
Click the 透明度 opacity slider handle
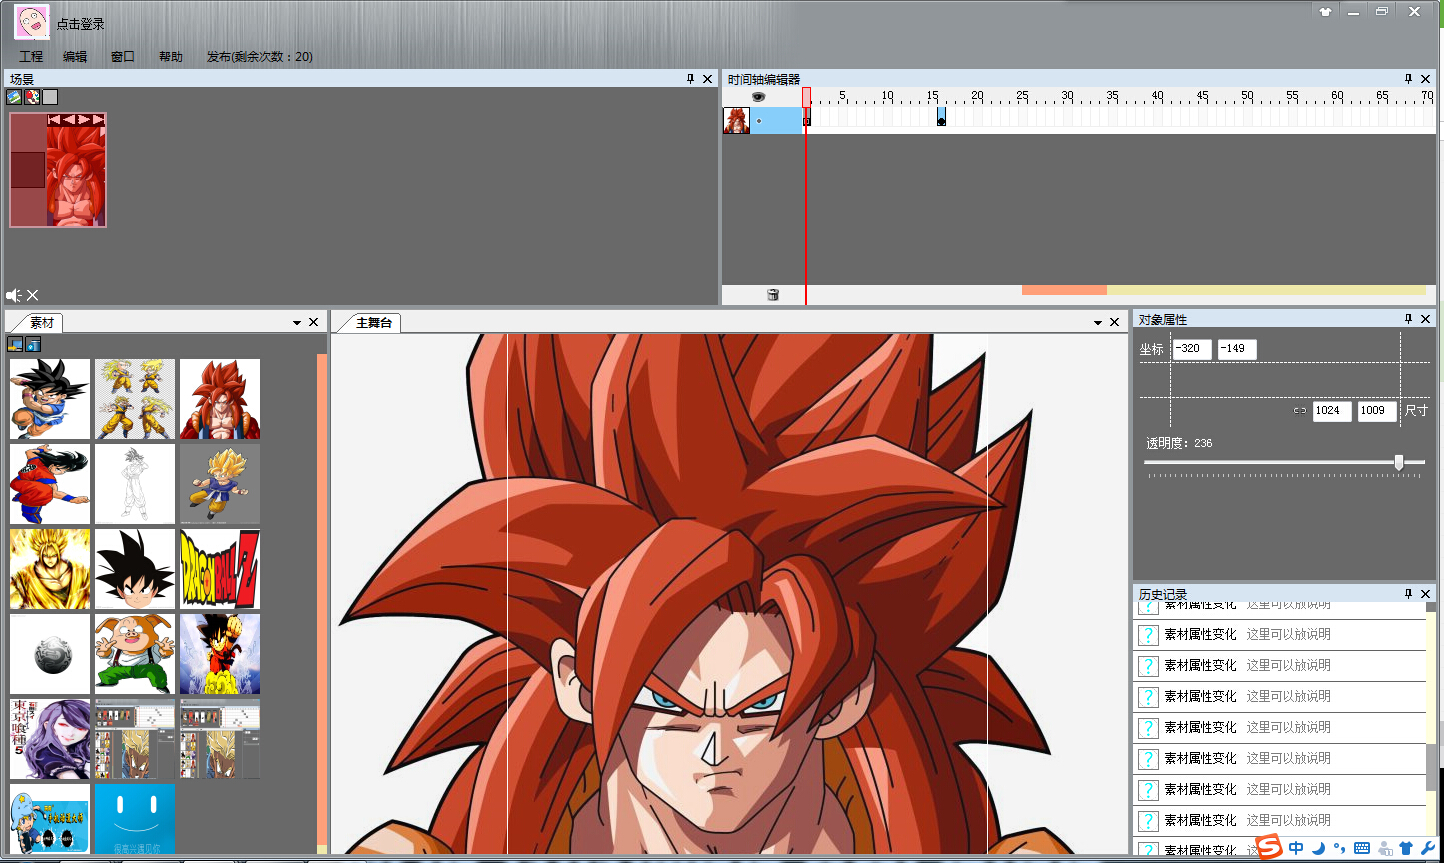(x=1399, y=462)
